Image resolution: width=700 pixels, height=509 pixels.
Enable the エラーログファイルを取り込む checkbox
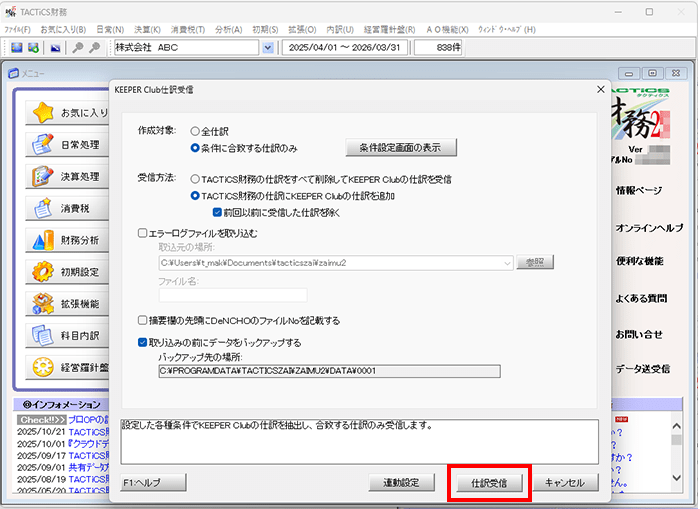click(x=144, y=233)
